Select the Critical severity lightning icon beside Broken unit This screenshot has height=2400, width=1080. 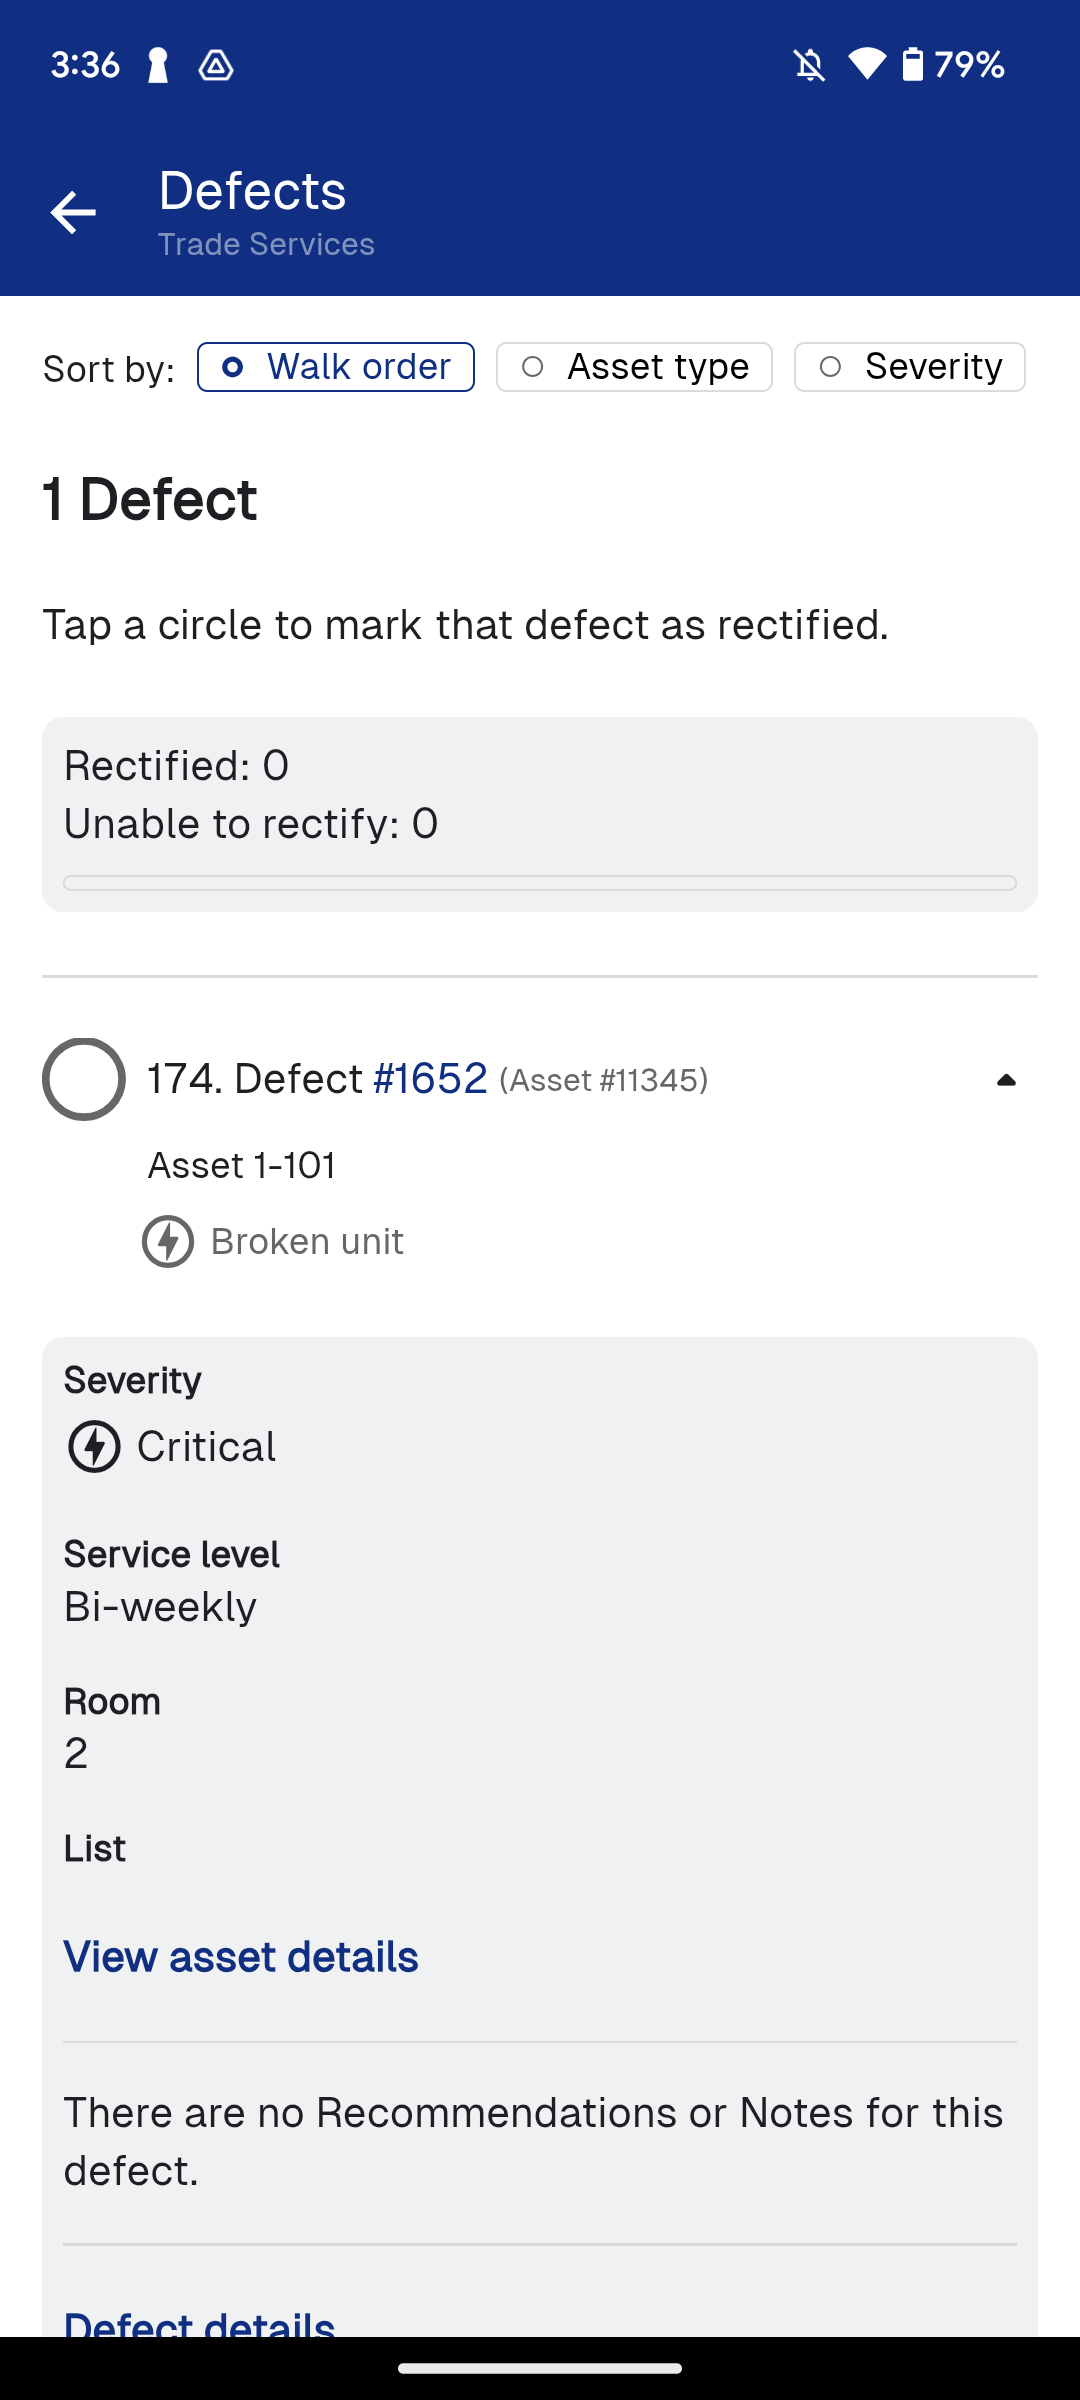[x=167, y=1241]
